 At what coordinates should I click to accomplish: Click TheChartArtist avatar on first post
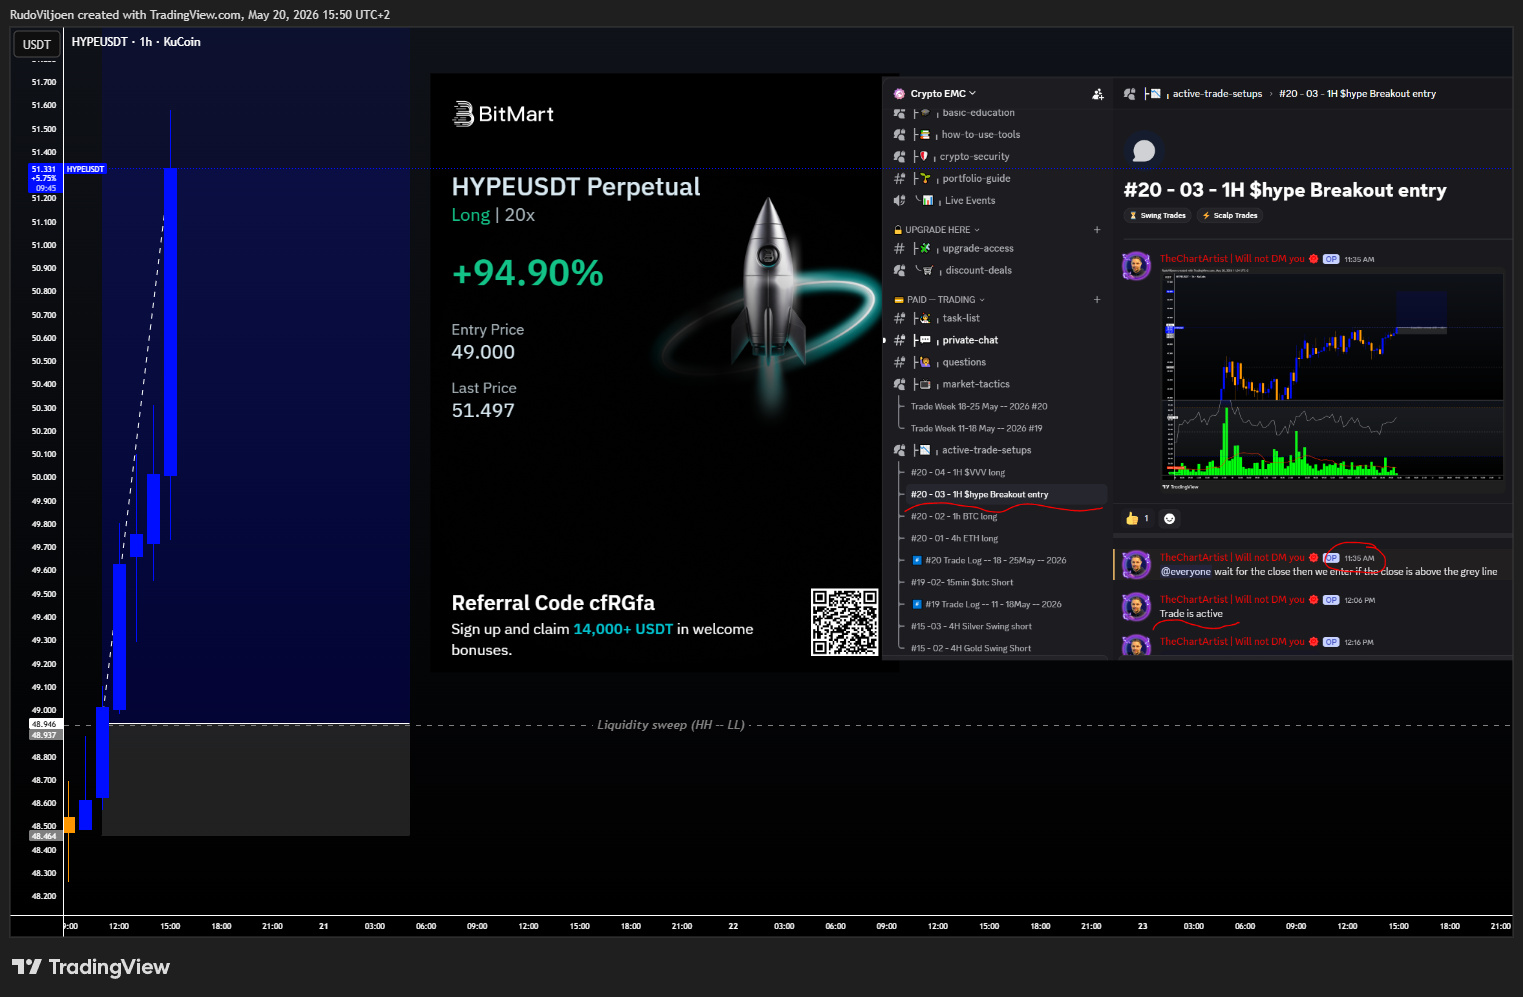click(1136, 266)
